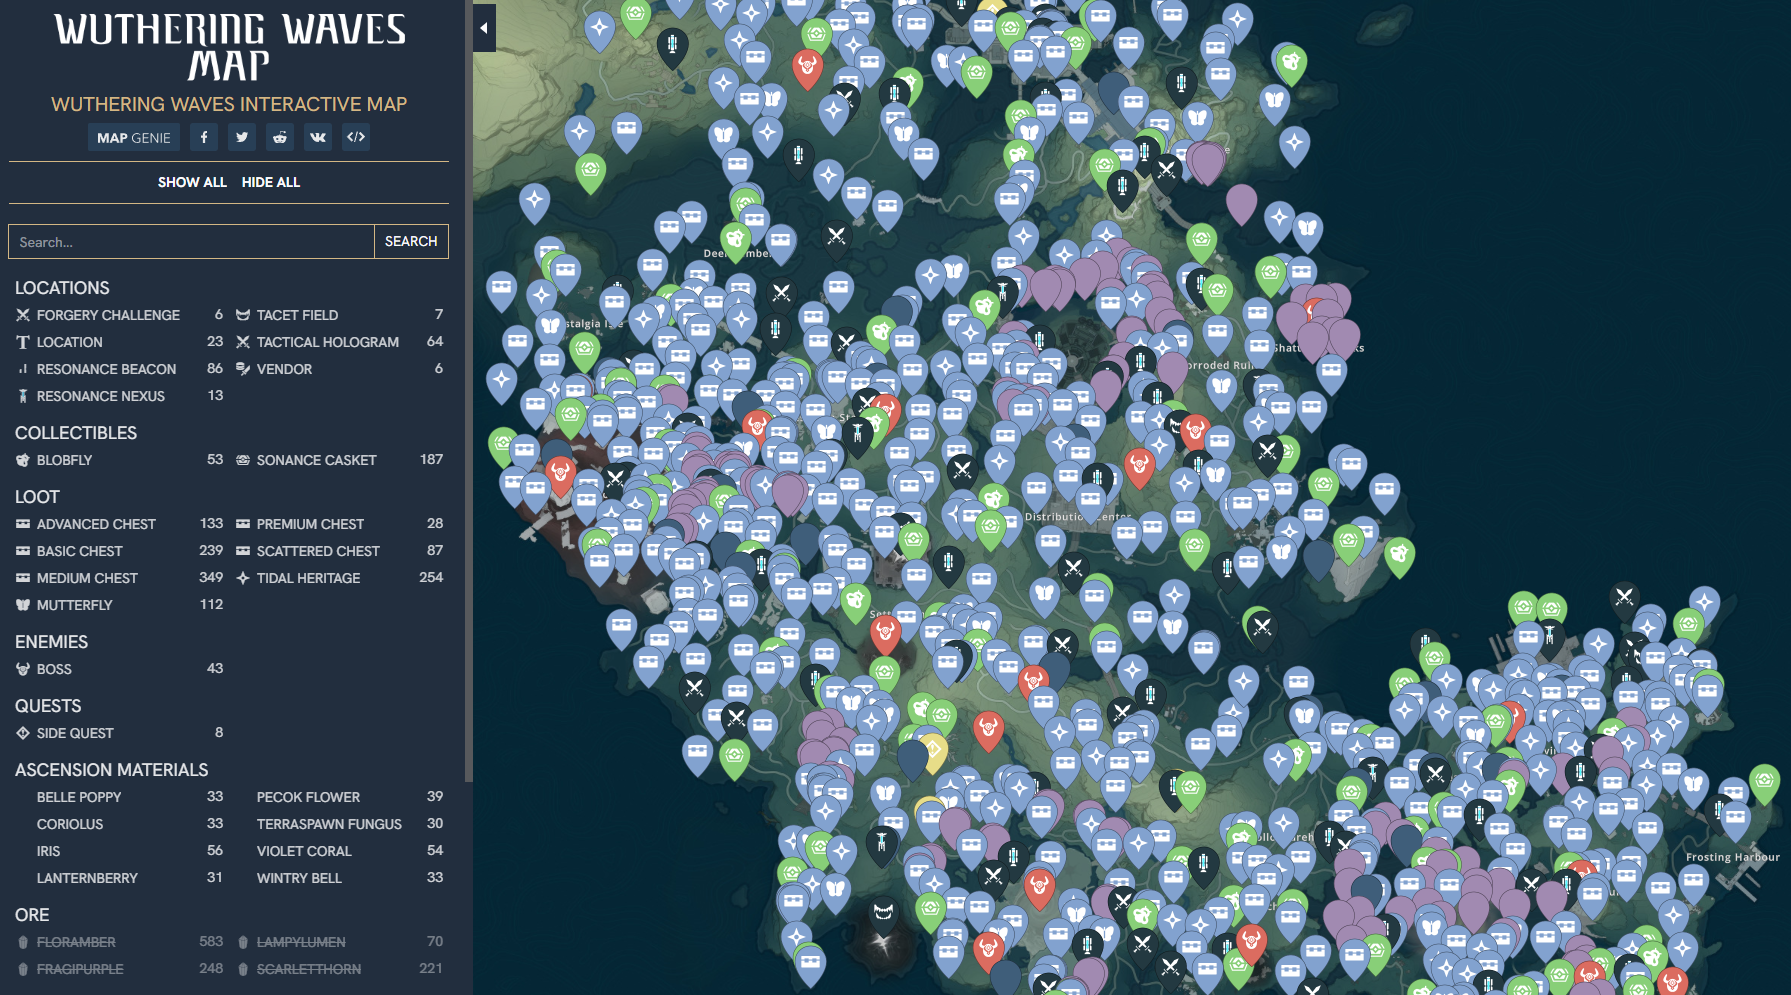Click the Advanced Chest icon
The width and height of the screenshot is (1791, 995).
tap(23, 524)
